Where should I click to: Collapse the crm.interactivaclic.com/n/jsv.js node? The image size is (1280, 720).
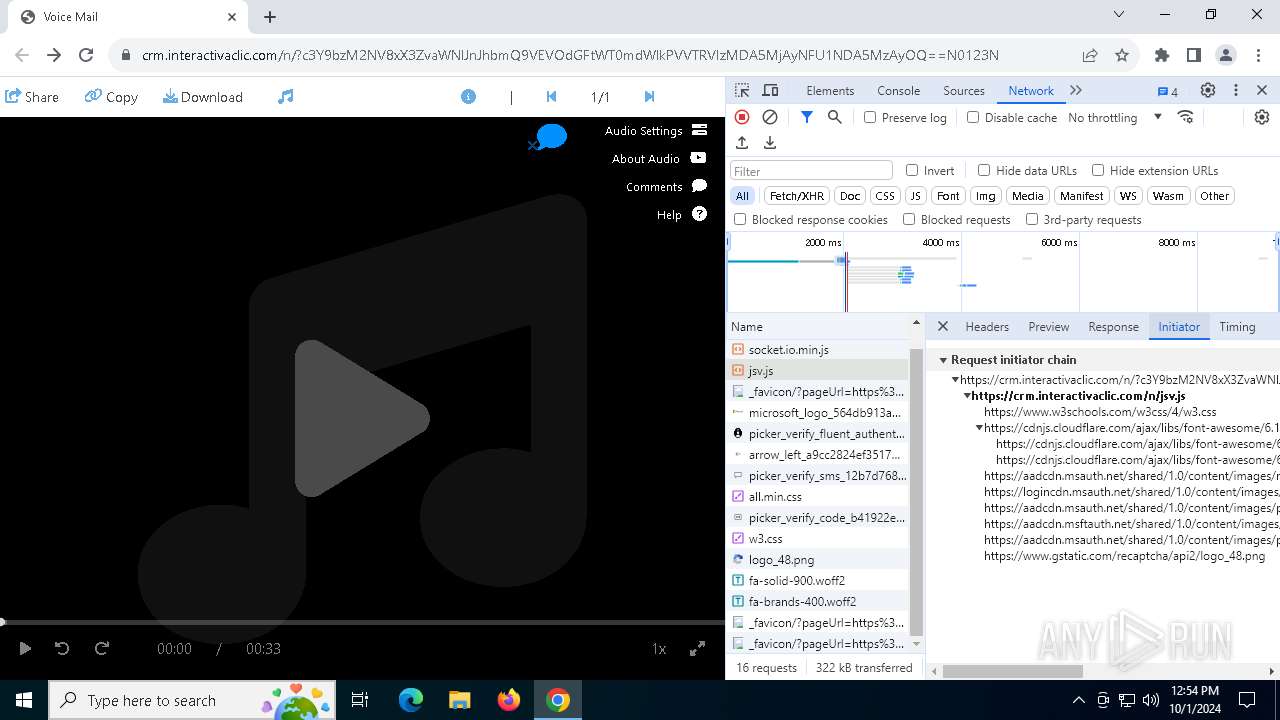pyautogui.click(x=967, y=396)
